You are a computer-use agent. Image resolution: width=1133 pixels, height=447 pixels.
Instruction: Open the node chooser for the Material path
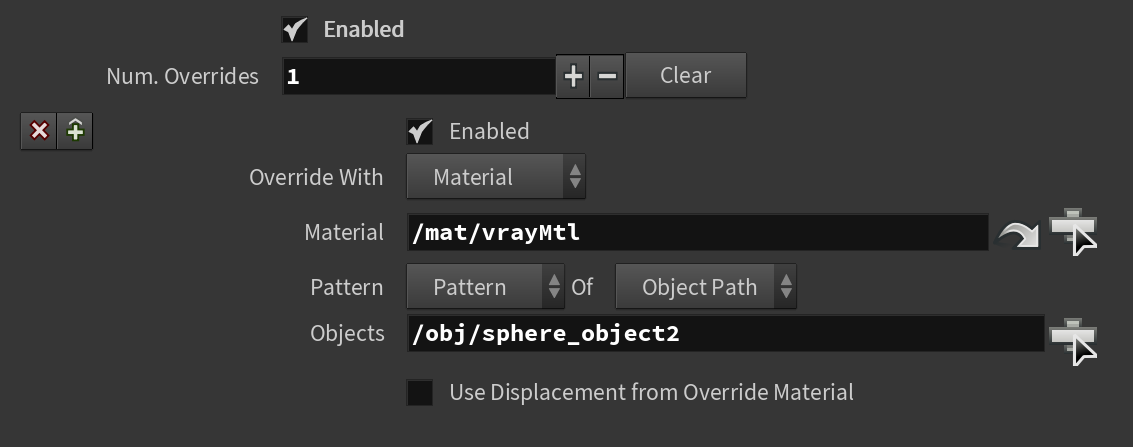point(1074,233)
